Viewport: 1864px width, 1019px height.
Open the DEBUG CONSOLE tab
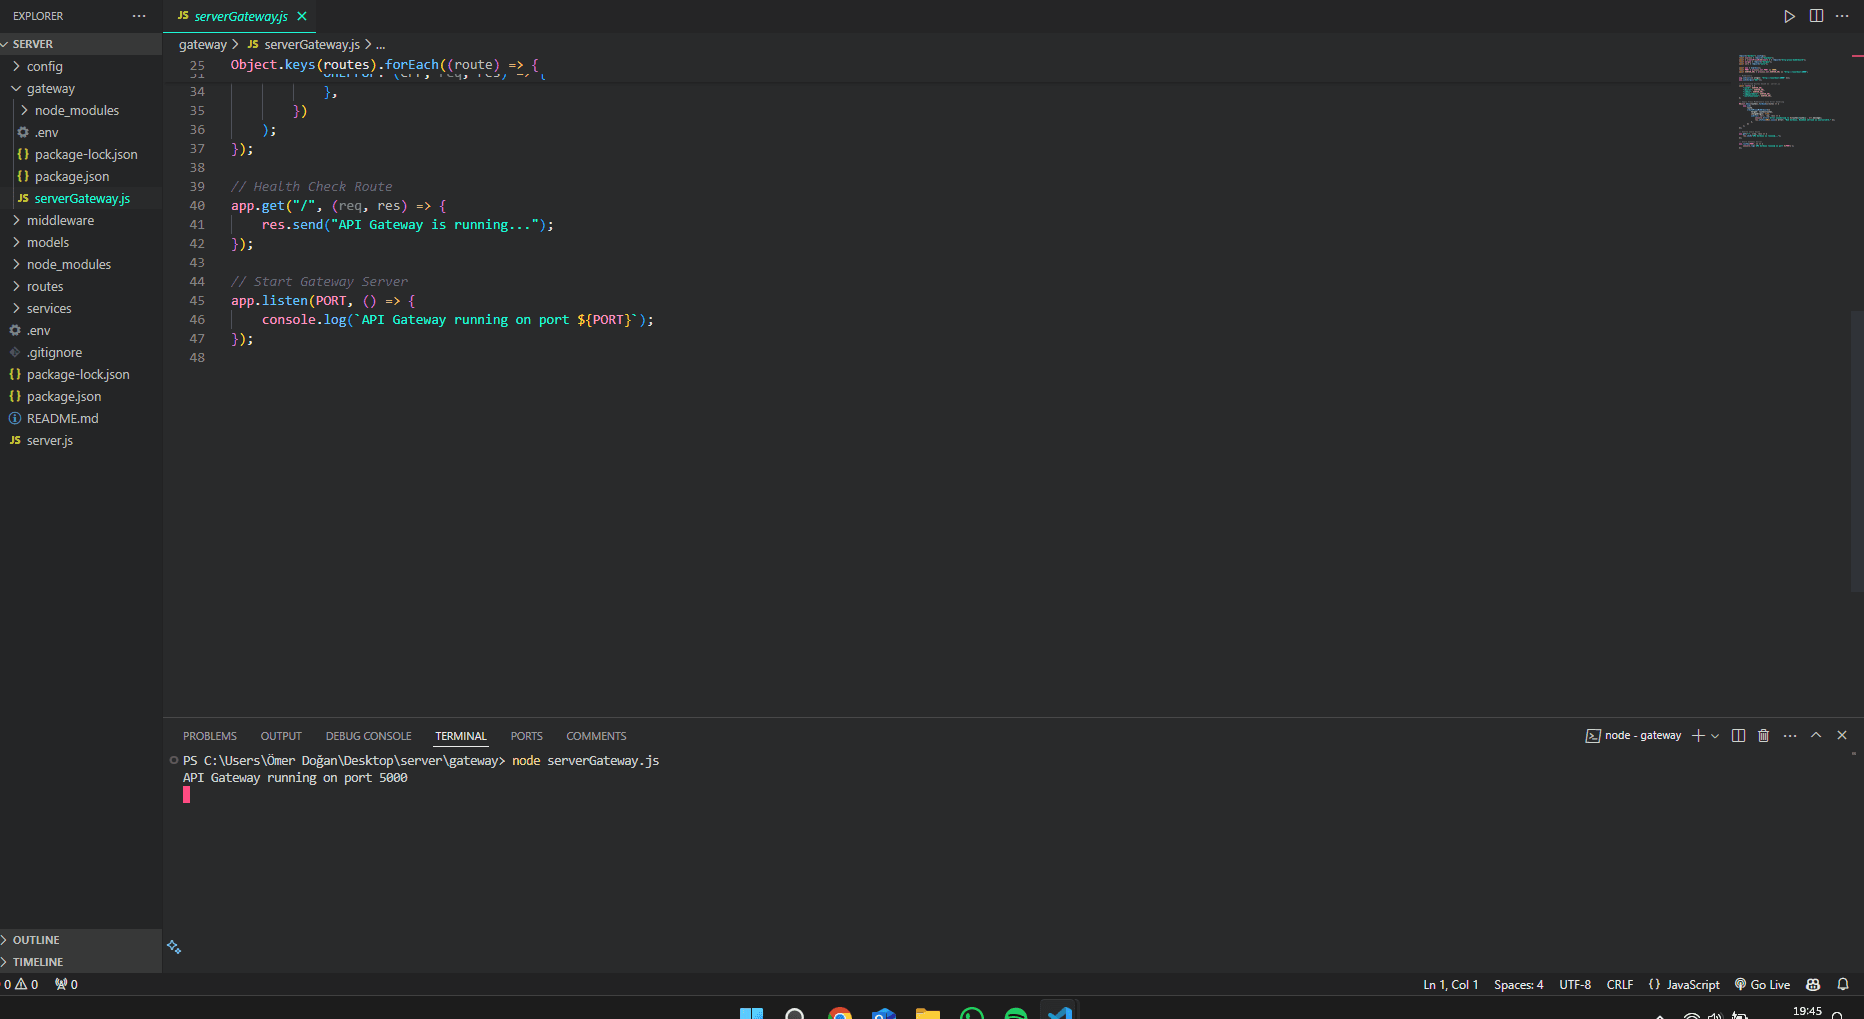click(368, 736)
